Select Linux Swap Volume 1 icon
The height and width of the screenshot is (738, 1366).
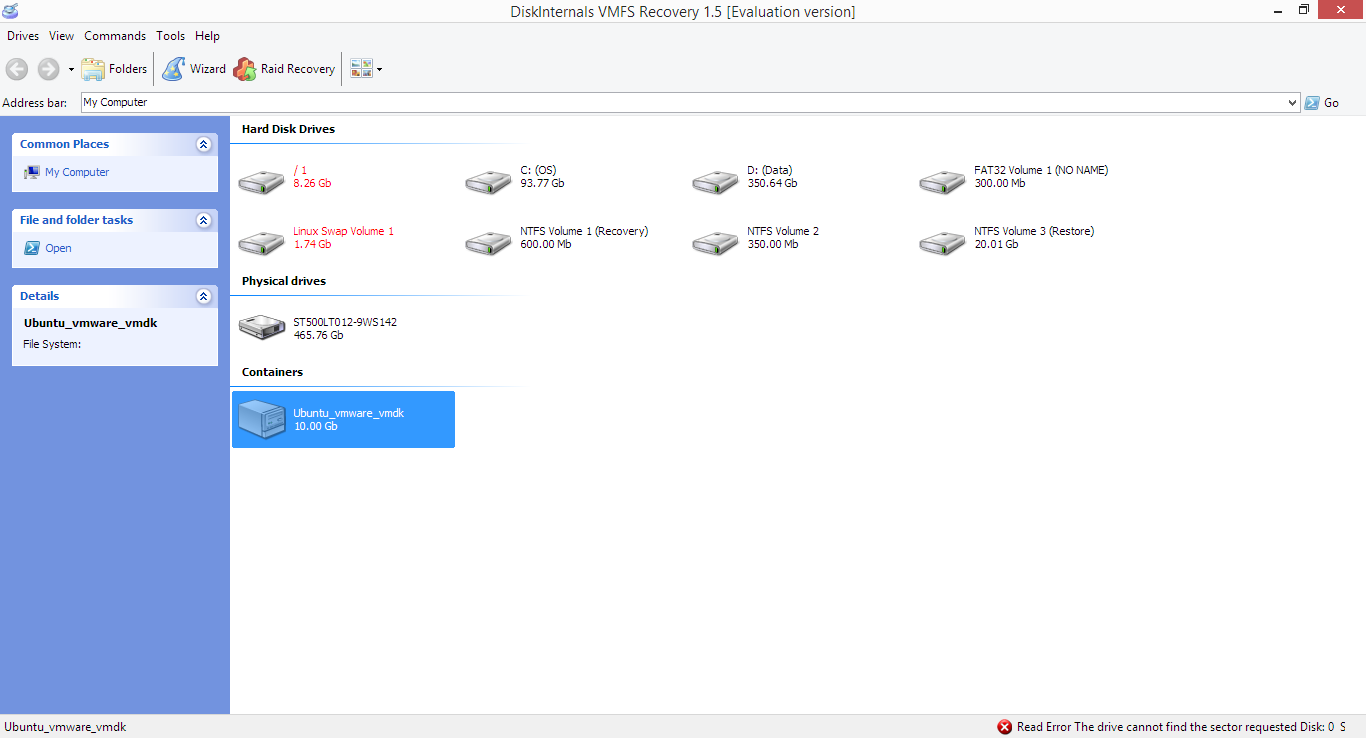click(262, 243)
